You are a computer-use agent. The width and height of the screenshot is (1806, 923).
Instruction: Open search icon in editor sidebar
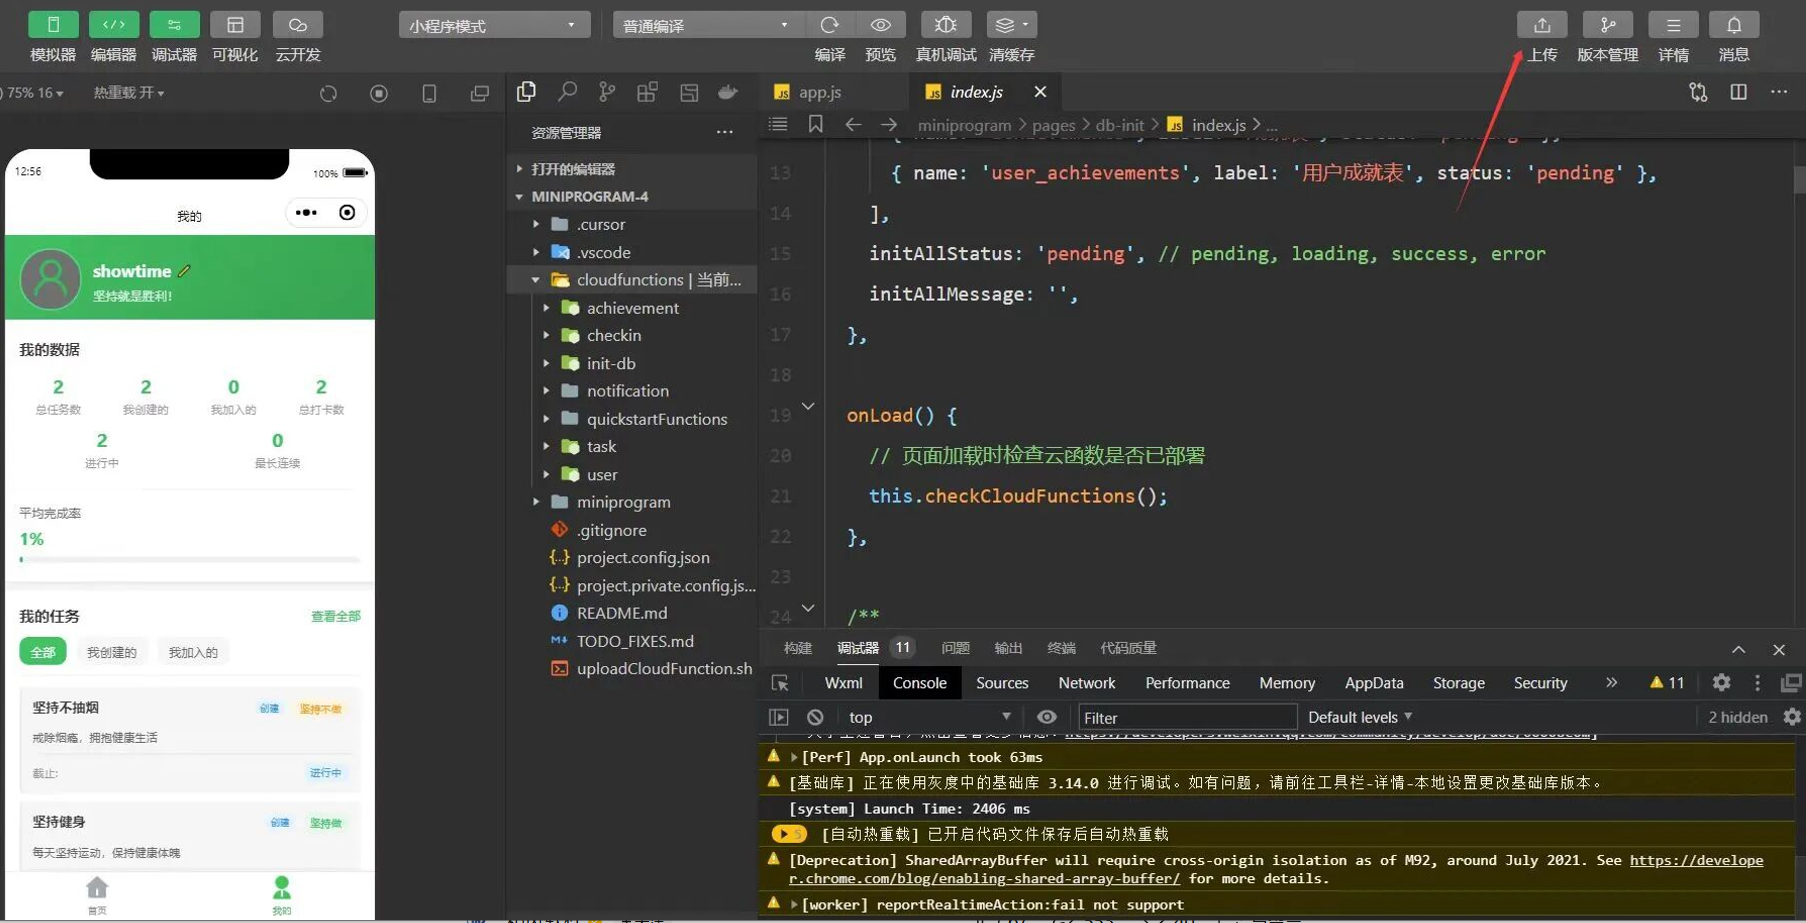click(x=567, y=92)
